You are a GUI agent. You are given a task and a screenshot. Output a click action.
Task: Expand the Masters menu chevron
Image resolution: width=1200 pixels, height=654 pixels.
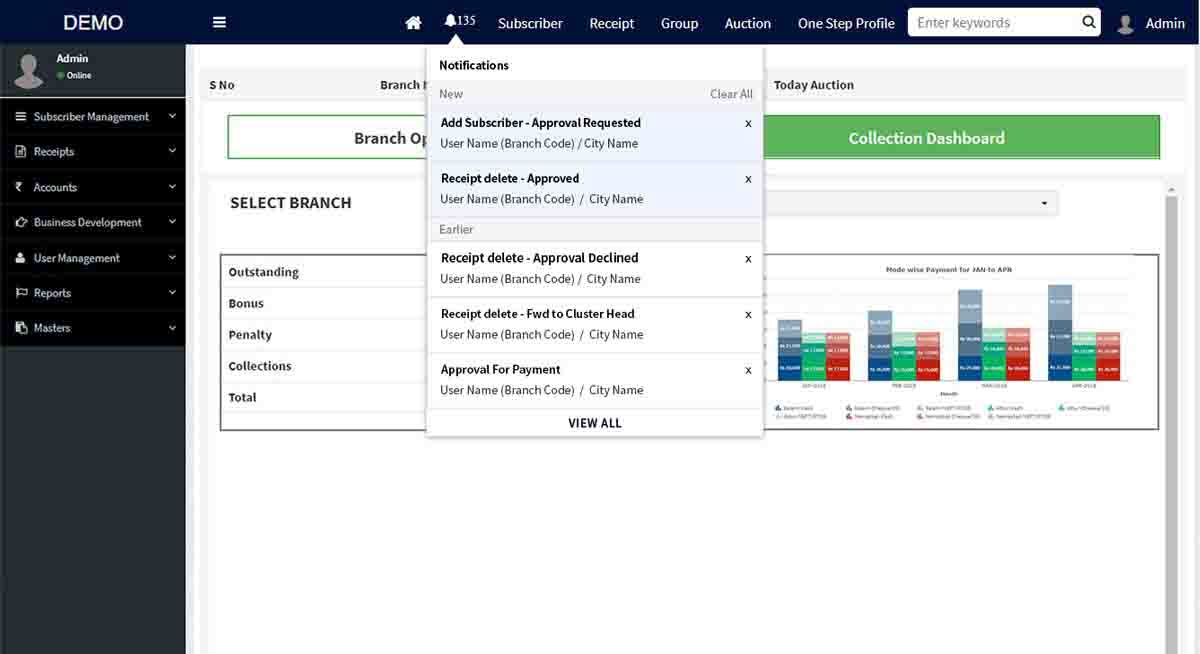pyautogui.click(x=172, y=328)
